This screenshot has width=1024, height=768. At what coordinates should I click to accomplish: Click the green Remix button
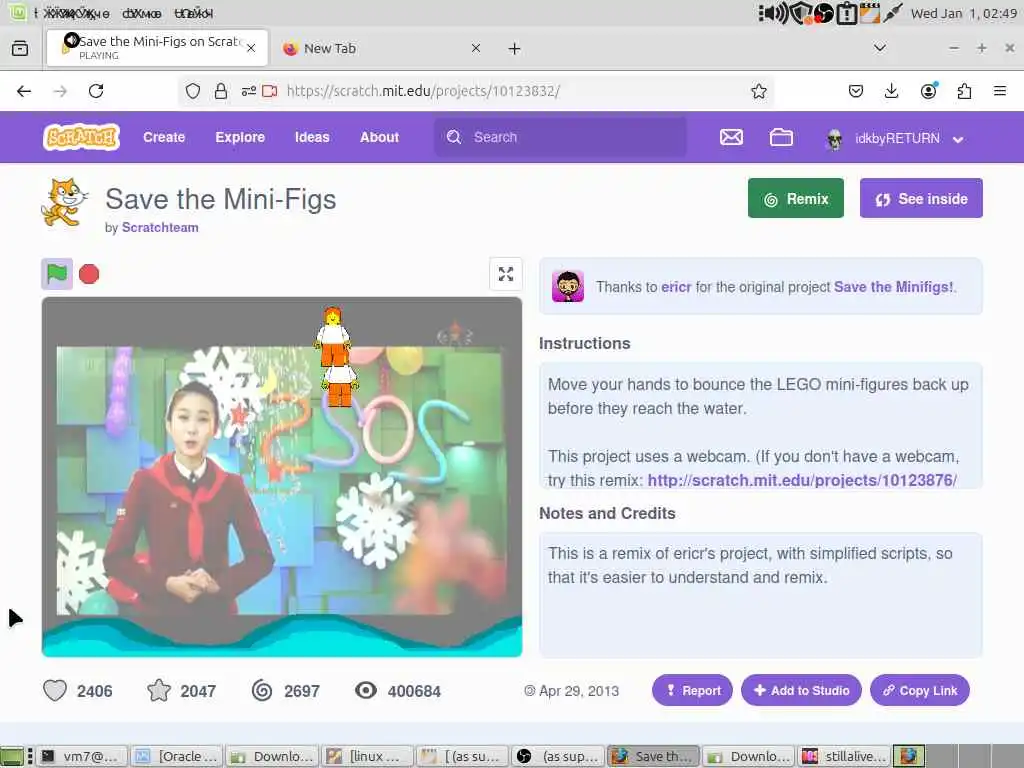pos(795,199)
